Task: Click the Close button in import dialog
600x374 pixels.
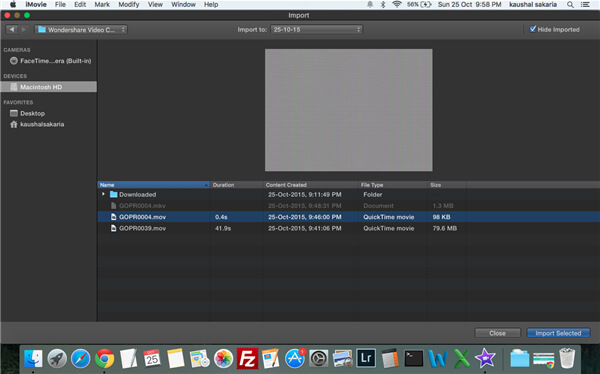Action: pyautogui.click(x=497, y=333)
